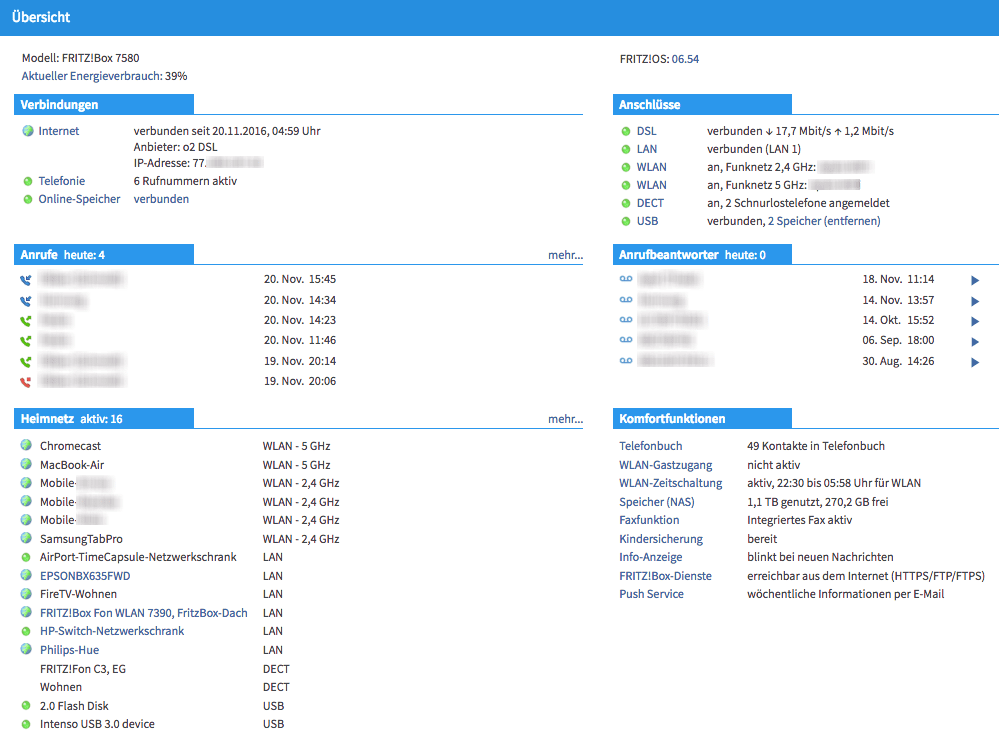The height and width of the screenshot is (747, 999).
Task: Click voicemail icon for 30. Aug. 14:26 message
Action: [626, 361]
